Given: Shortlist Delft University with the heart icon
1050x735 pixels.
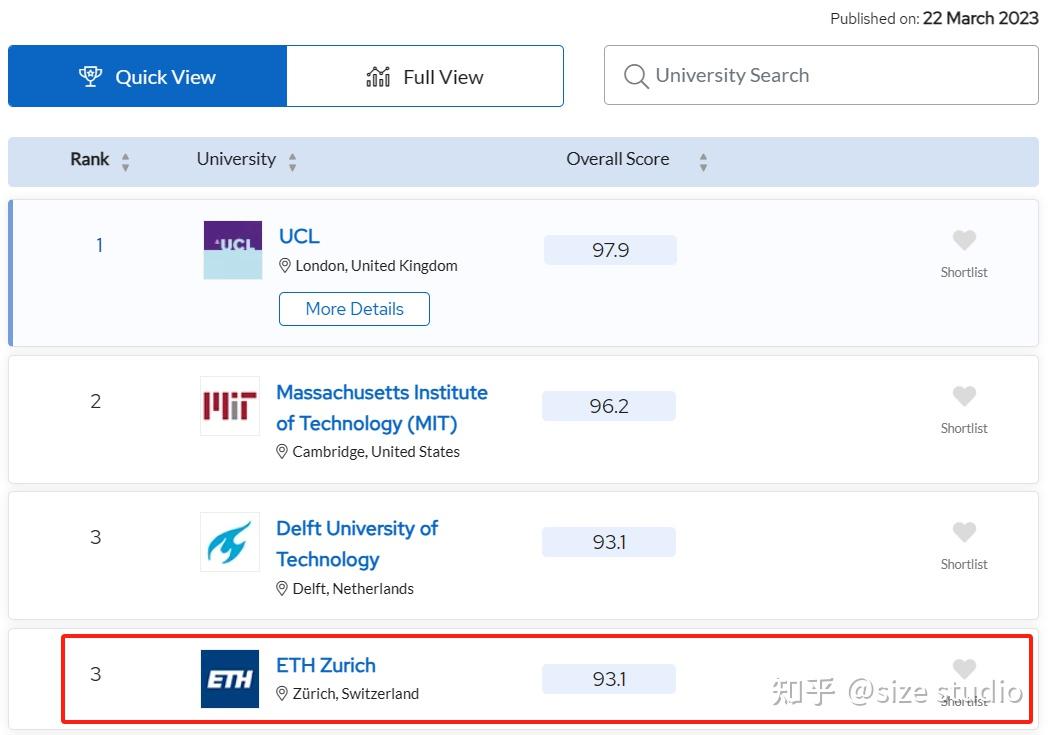Looking at the screenshot, I should [964, 532].
